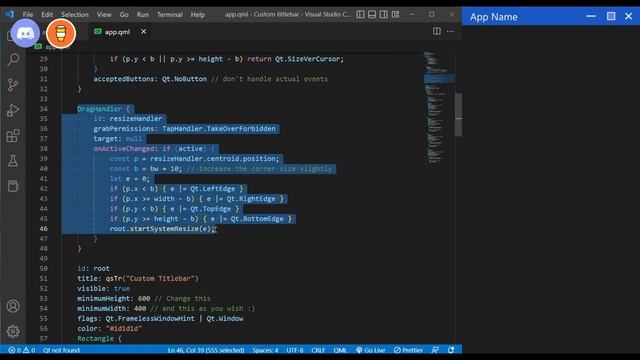
Task: Close the app.qml tab
Action: (x=144, y=31)
